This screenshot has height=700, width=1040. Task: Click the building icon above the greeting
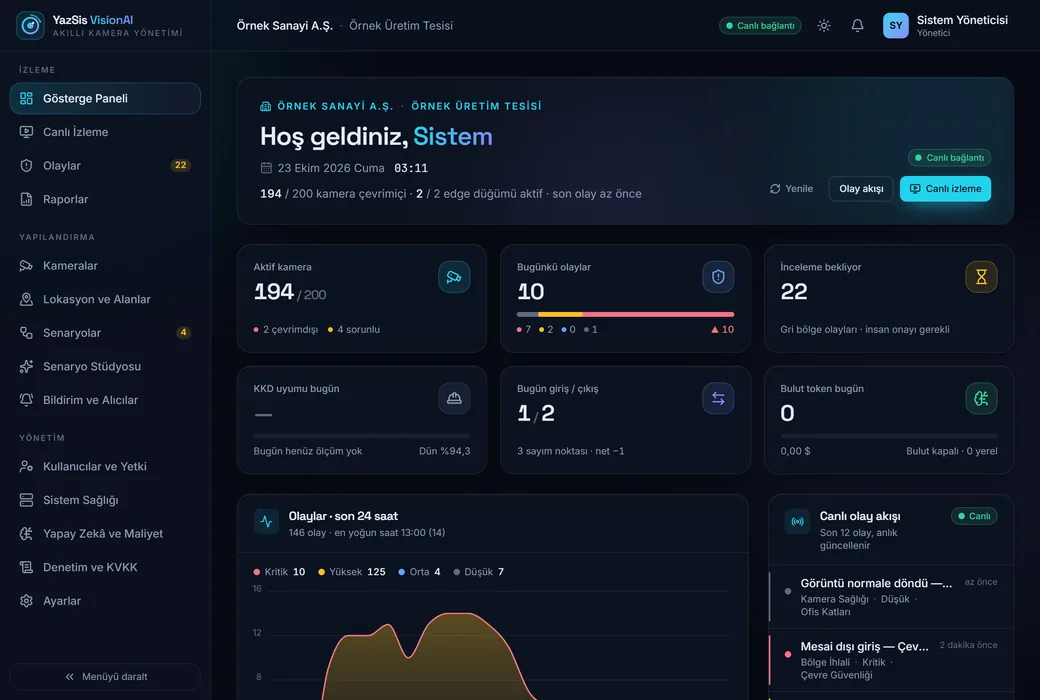click(x=265, y=106)
